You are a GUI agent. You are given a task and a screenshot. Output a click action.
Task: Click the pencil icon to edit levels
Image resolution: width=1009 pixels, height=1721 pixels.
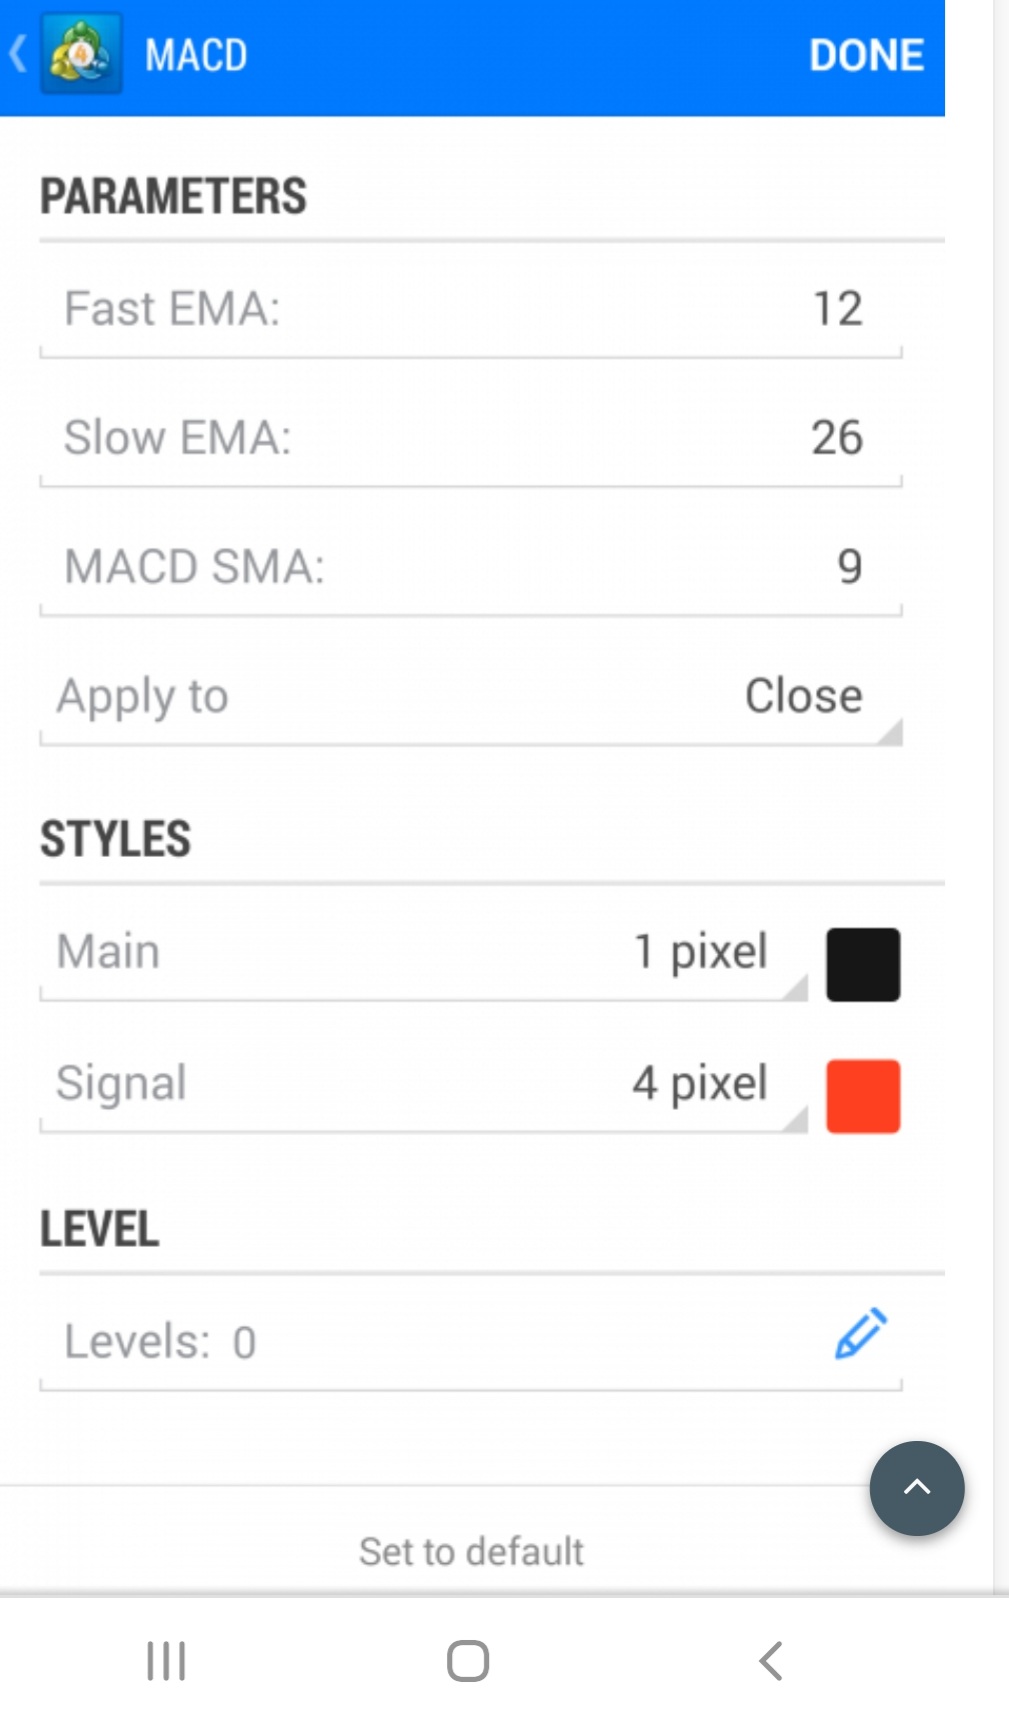[860, 1334]
